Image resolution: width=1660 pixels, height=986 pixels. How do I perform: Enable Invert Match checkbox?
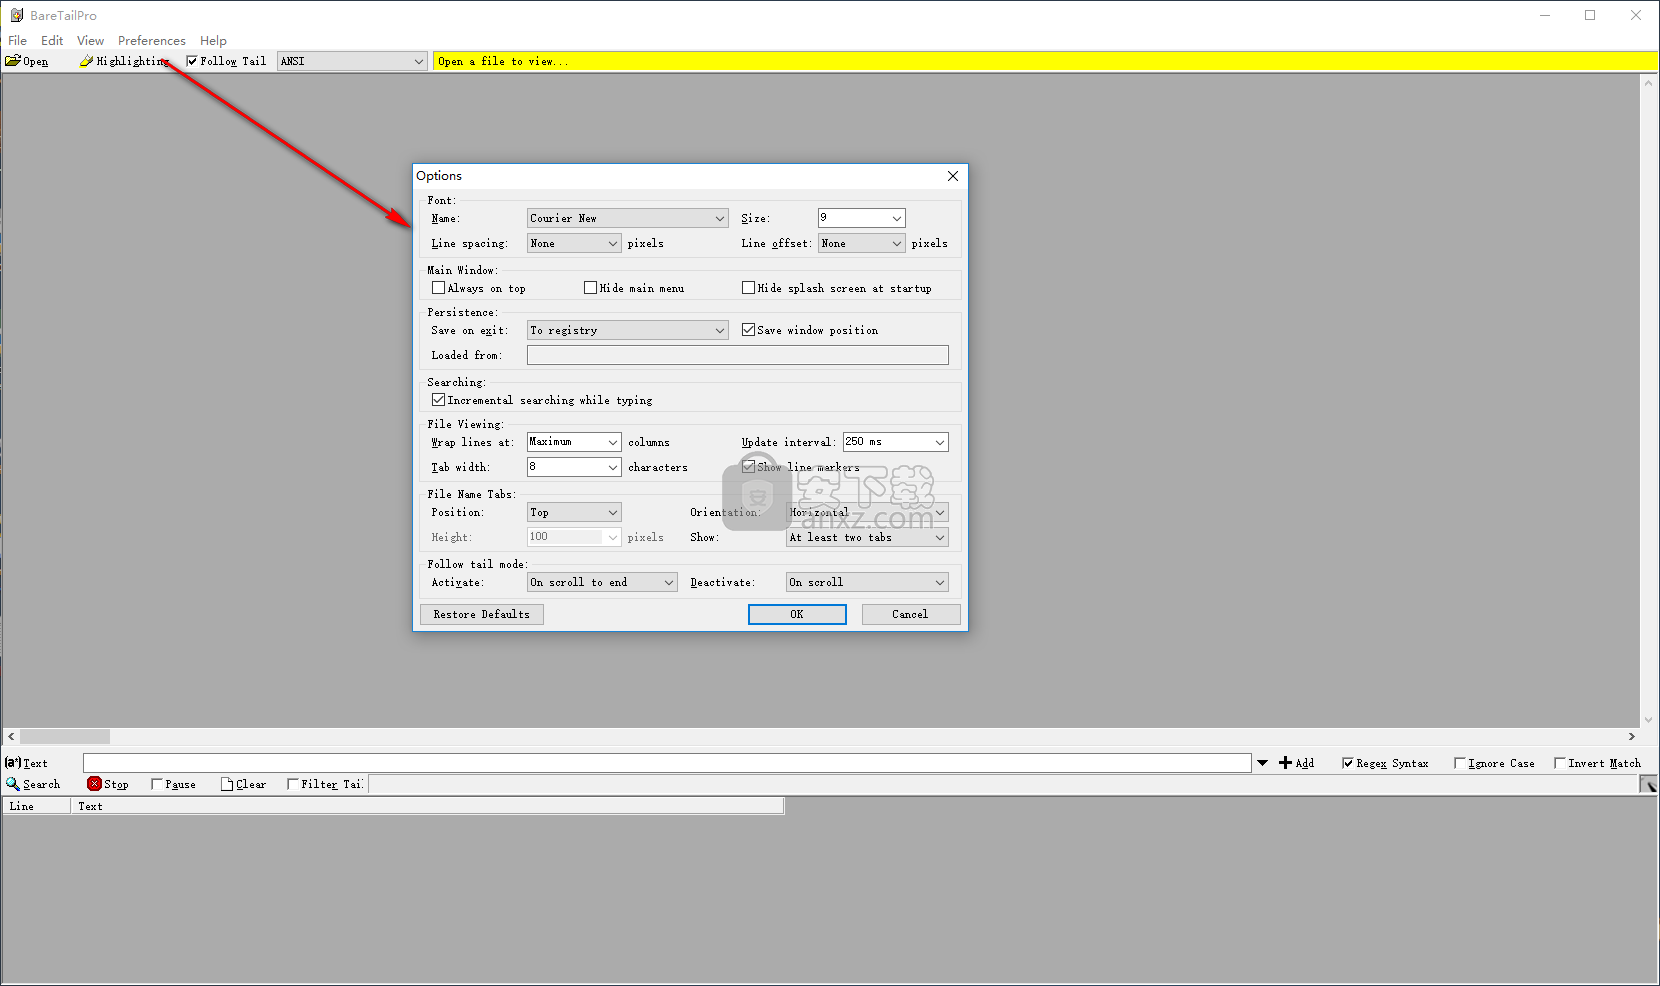[x=1559, y=763]
